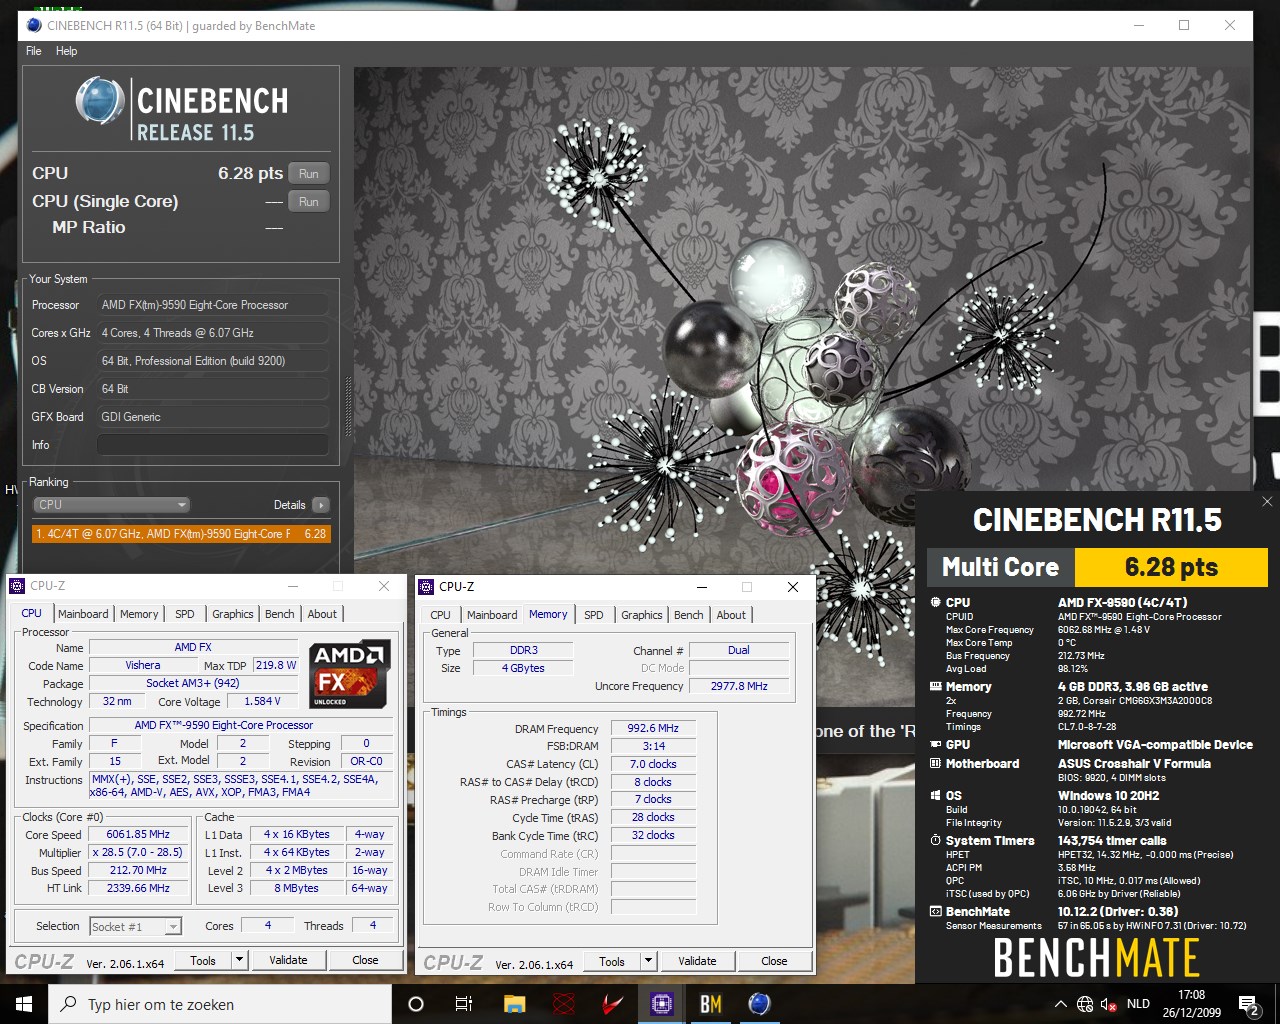This screenshot has width=1280, height=1024.
Task: Click the Cinebench logo sphere
Action: [99, 101]
